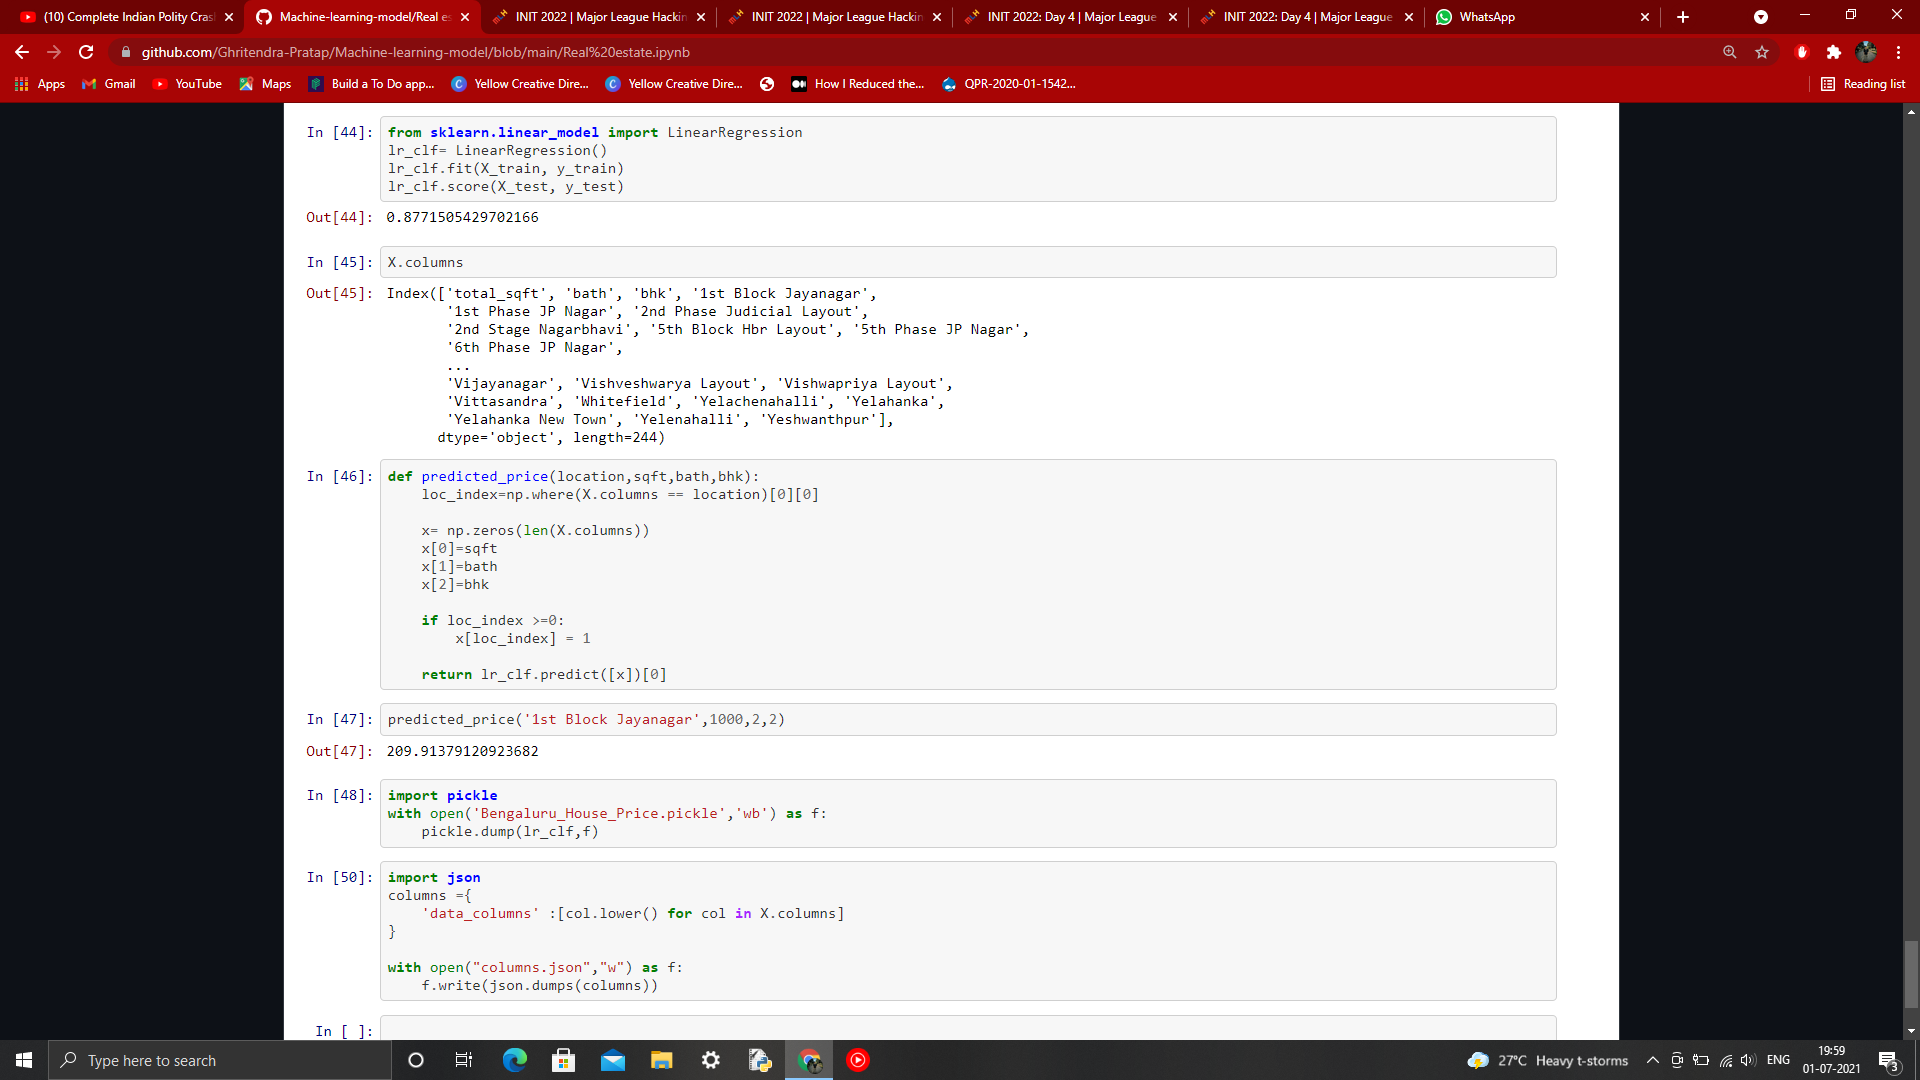The width and height of the screenshot is (1920, 1080).
Task: Open the Reading list button
Action: click(x=1863, y=84)
